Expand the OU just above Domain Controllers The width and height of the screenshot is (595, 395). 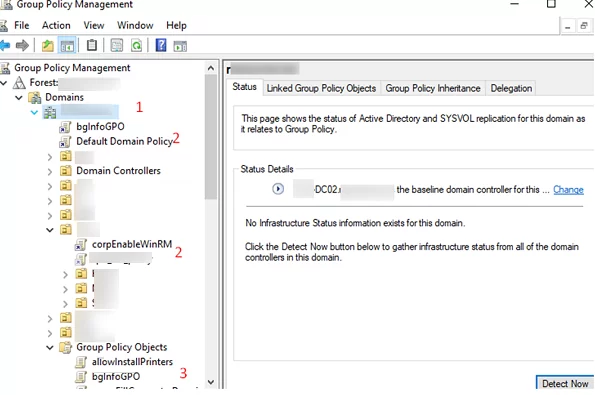pos(50,157)
